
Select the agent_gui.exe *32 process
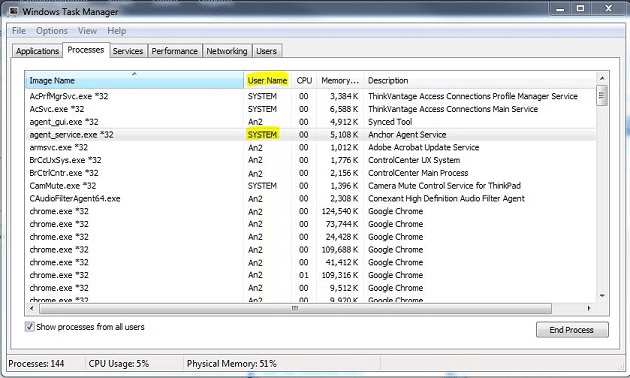click(310, 122)
